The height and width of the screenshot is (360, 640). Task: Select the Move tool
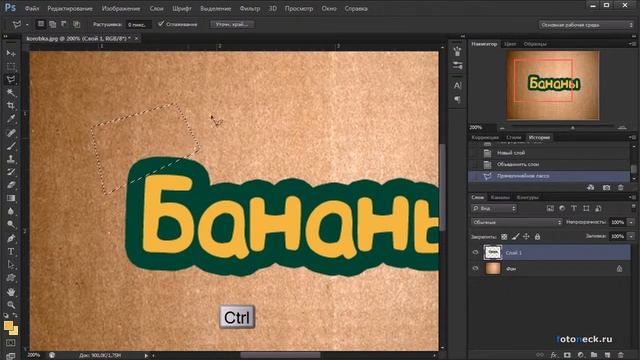11,53
